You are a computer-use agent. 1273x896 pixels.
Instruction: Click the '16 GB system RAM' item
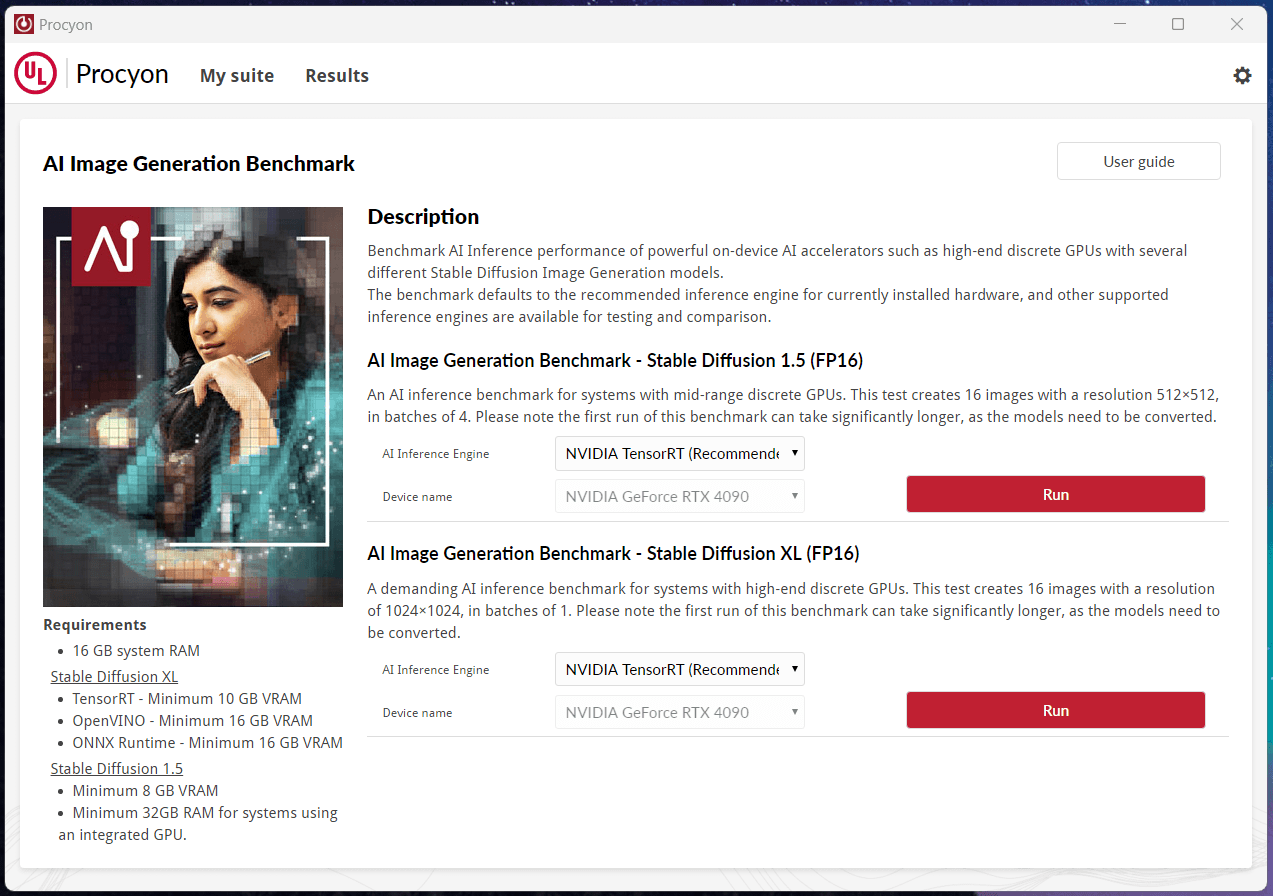[136, 651]
